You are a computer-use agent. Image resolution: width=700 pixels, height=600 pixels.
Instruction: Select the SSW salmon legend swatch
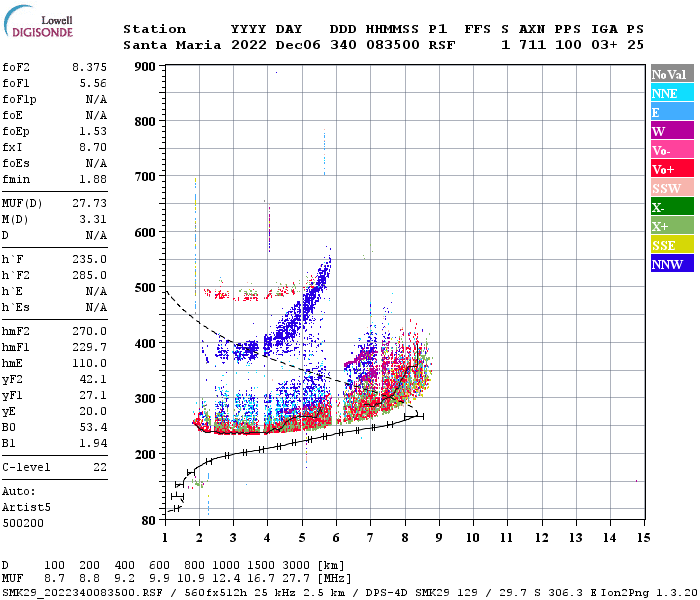[672, 188]
